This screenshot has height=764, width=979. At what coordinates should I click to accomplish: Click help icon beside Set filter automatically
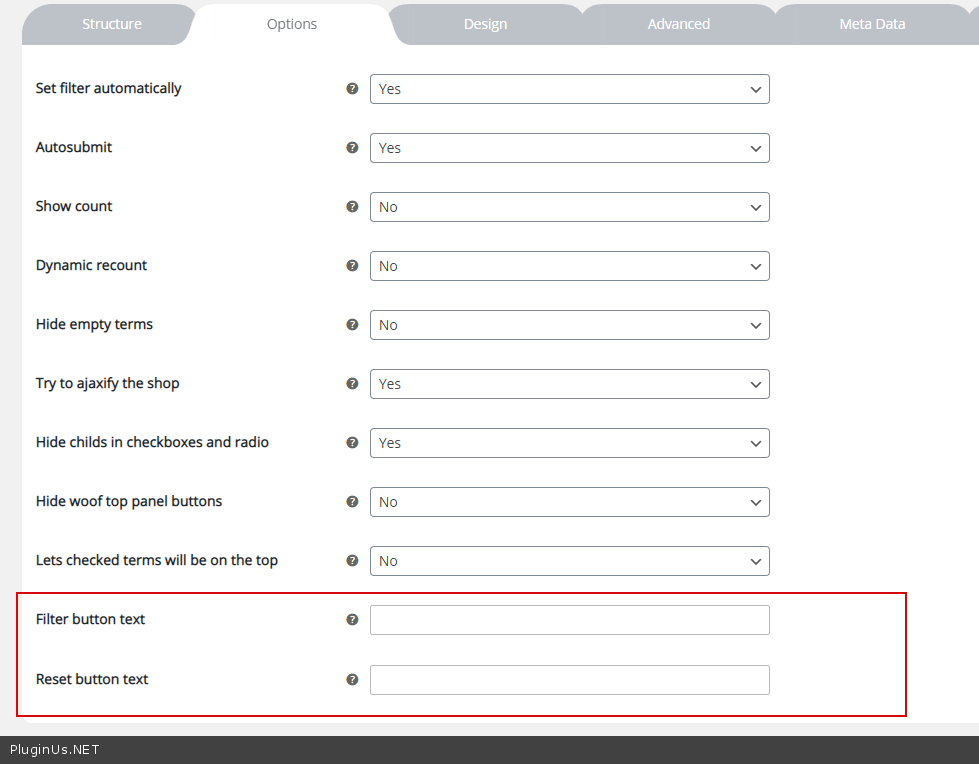[x=352, y=89]
